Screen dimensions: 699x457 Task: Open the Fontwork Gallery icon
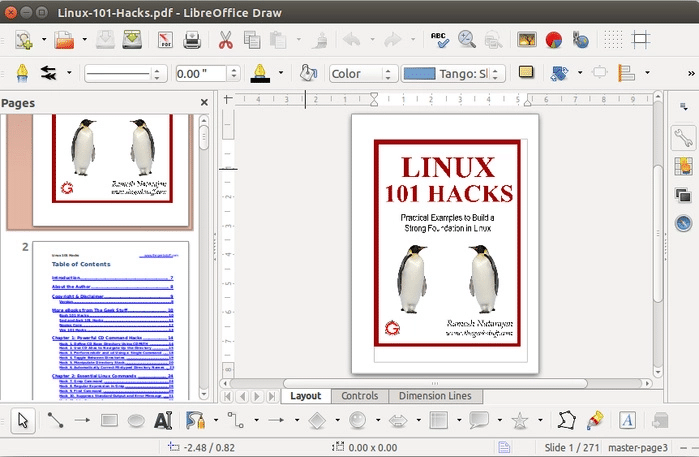click(627, 420)
